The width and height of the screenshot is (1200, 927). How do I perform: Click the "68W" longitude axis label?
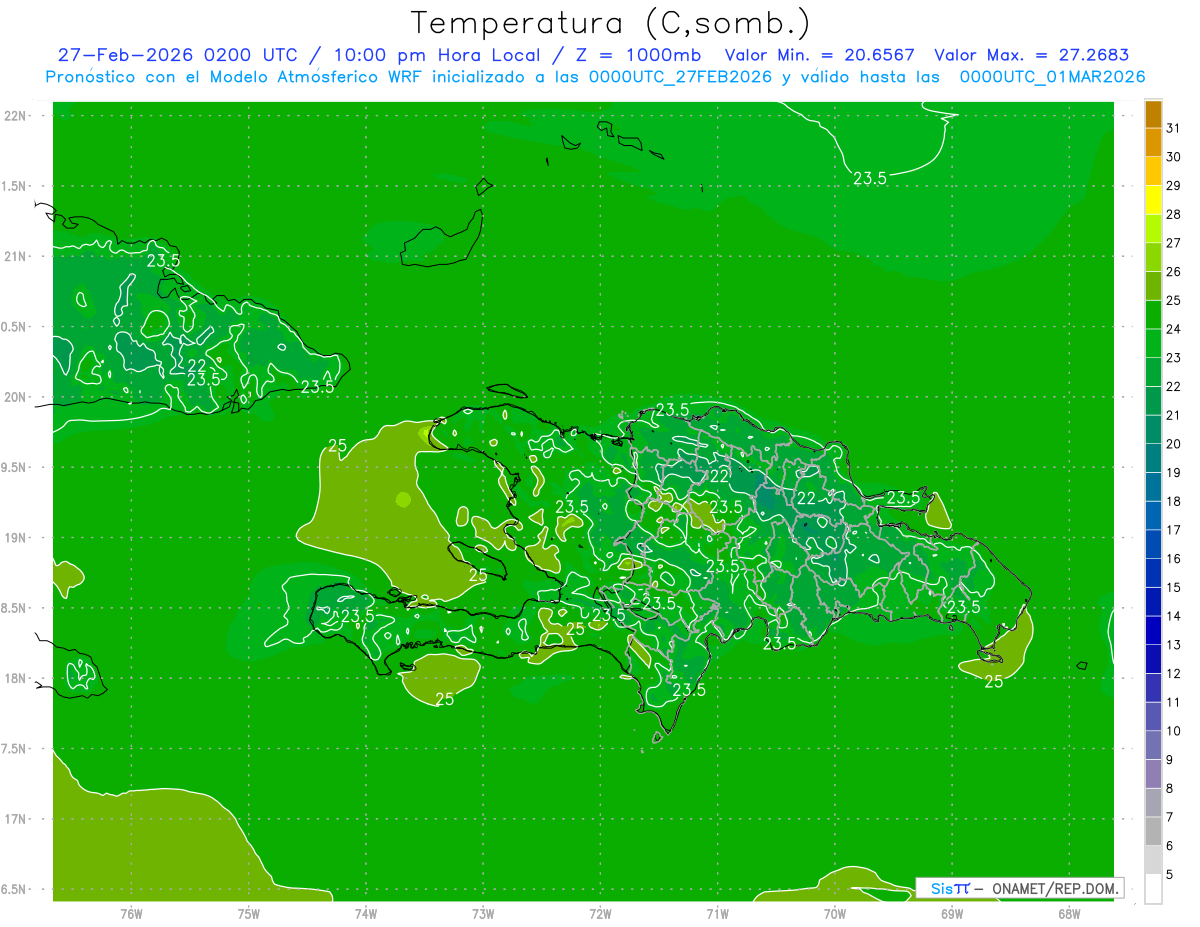coord(1069,913)
